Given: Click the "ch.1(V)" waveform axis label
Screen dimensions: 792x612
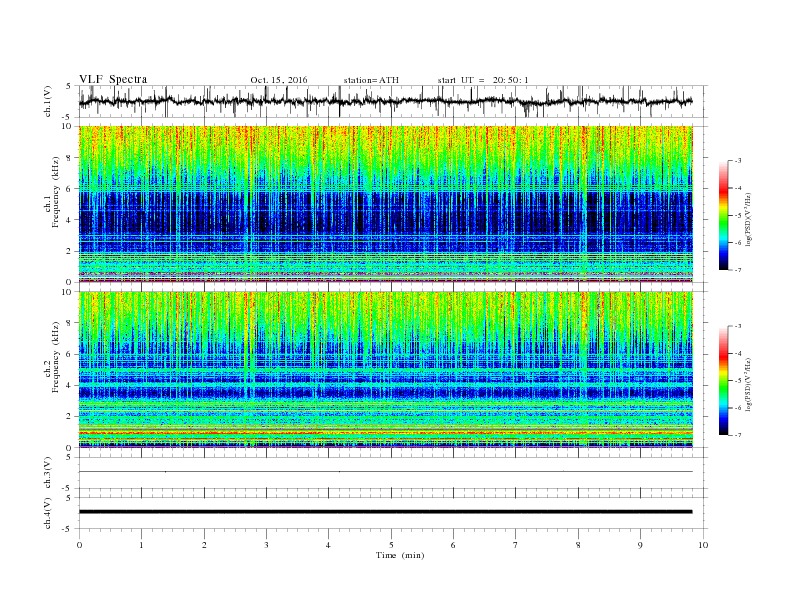Looking at the screenshot, I should 48,101.
